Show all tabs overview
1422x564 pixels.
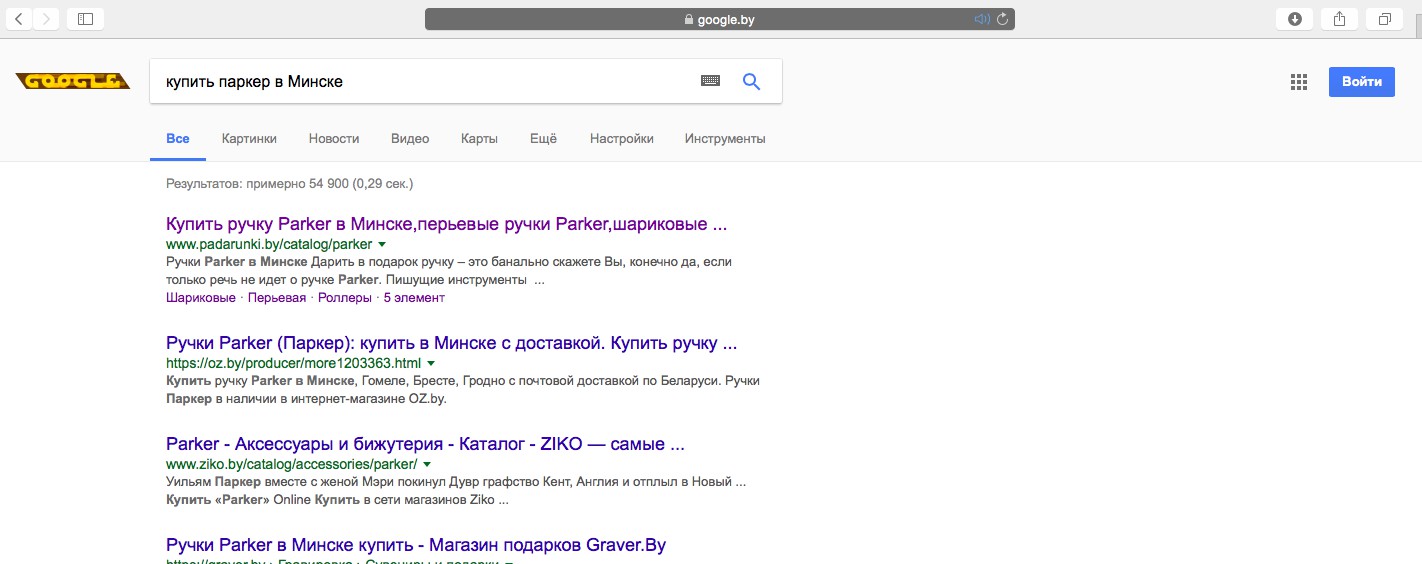pos(1385,18)
